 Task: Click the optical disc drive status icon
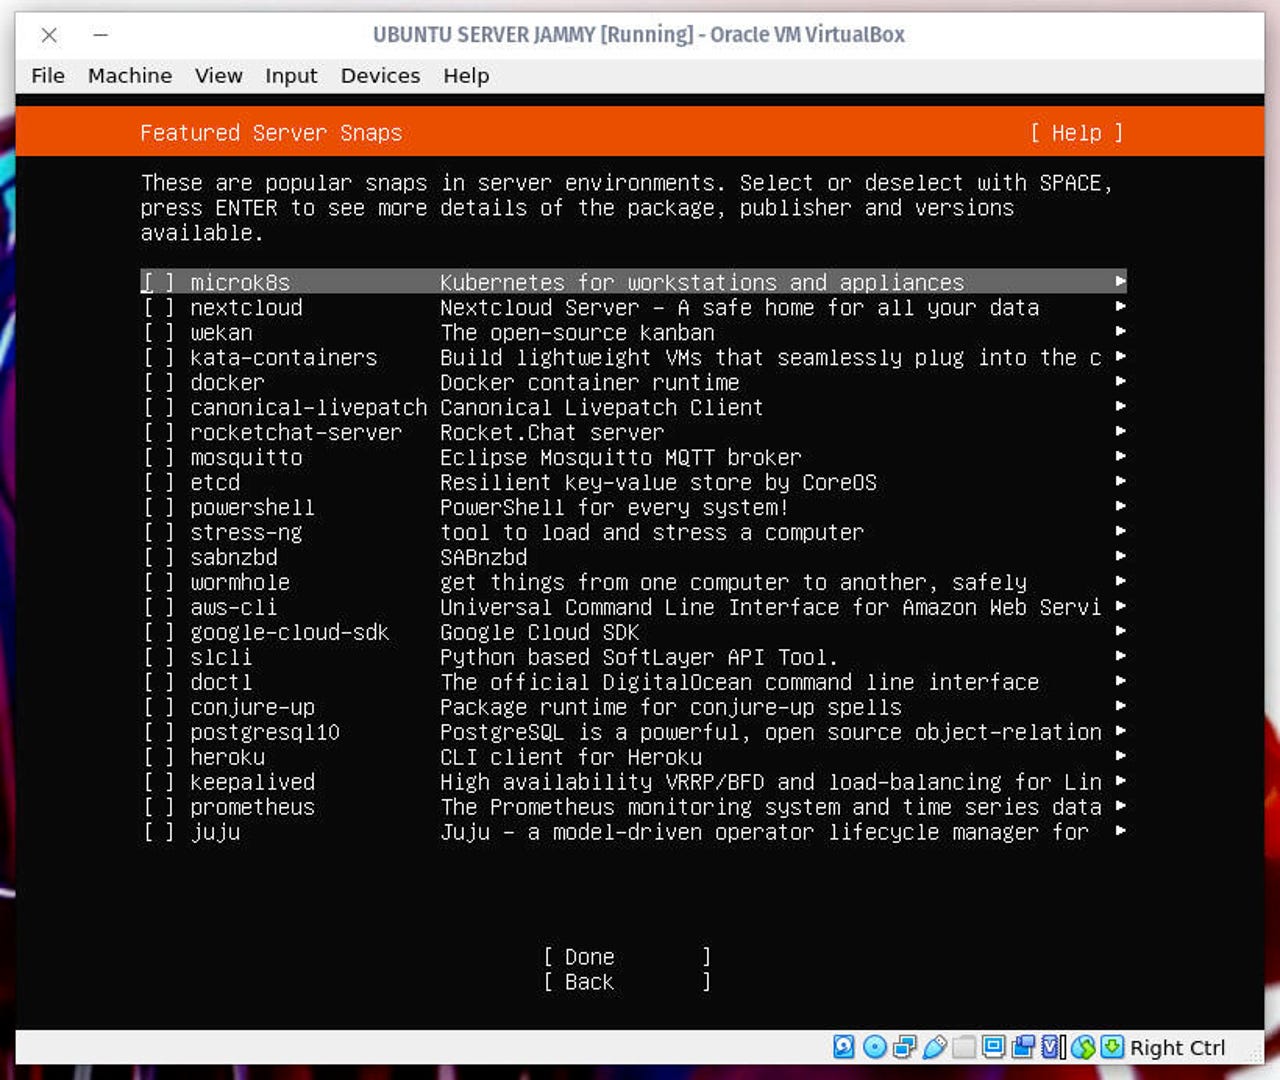click(874, 1047)
